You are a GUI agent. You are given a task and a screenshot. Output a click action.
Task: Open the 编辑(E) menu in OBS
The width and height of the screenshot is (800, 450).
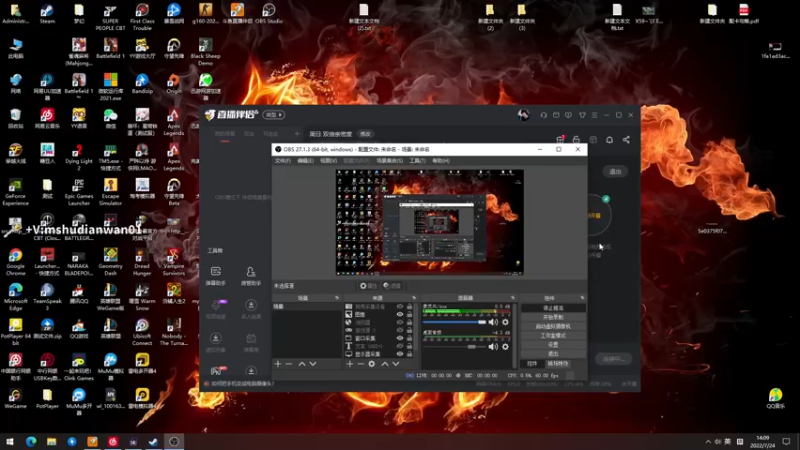coord(305,161)
